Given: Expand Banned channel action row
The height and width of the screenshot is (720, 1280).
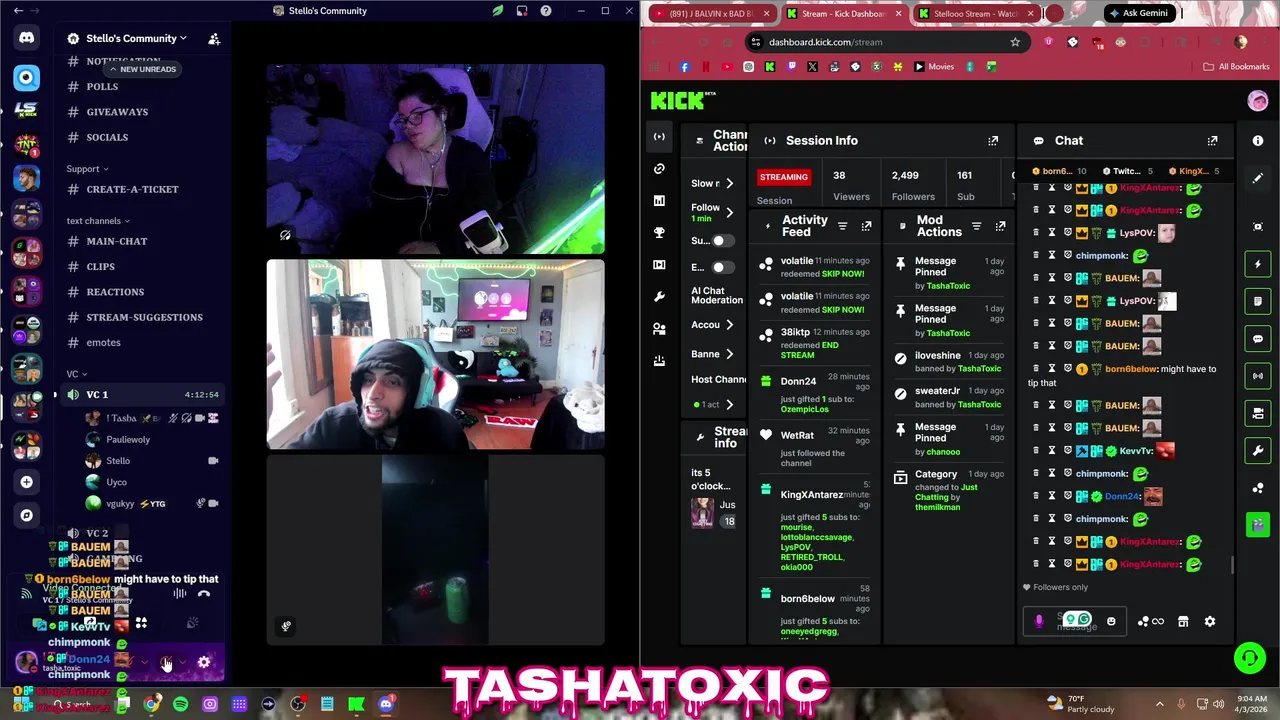Looking at the screenshot, I should point(729,354).
